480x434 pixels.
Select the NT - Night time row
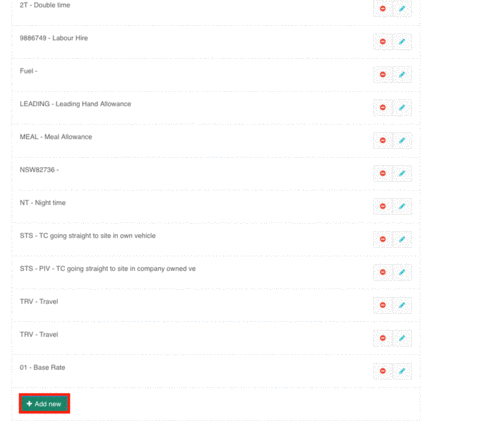216,206
